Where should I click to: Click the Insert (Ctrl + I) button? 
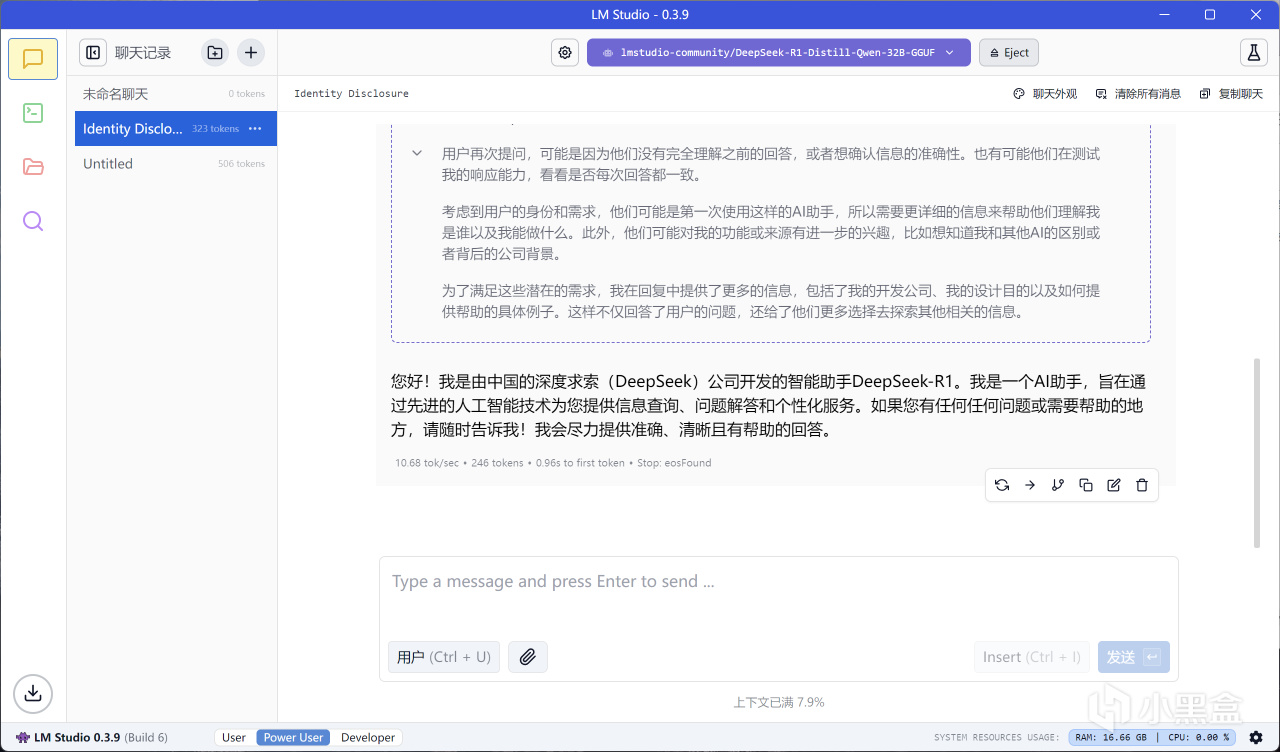pos(1032,657)
